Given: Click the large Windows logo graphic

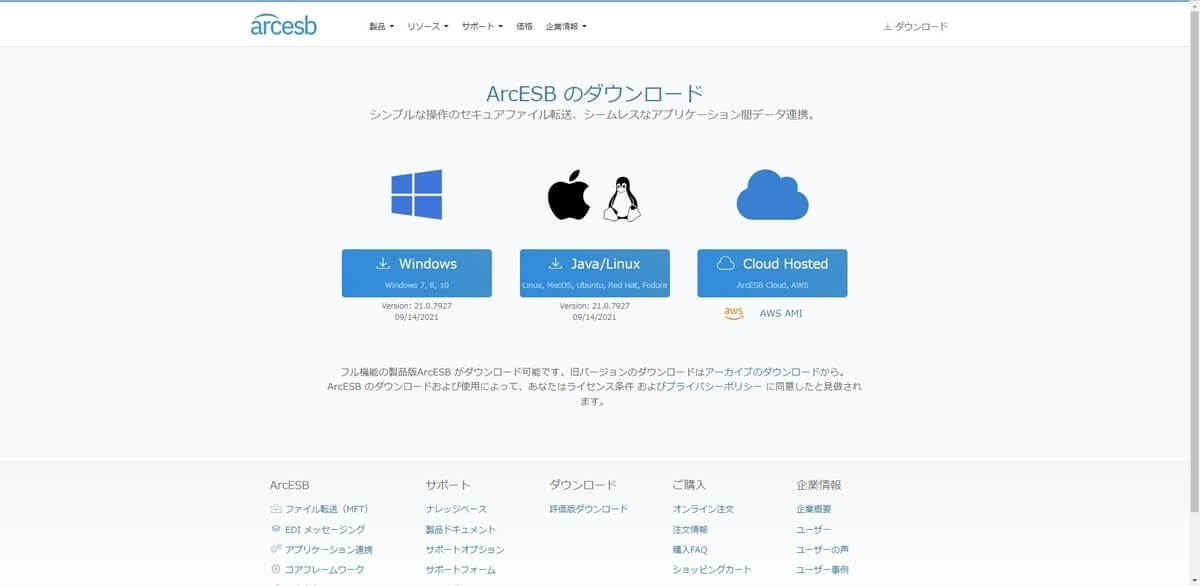Looking at the screenshot, I should coord(417,194).
